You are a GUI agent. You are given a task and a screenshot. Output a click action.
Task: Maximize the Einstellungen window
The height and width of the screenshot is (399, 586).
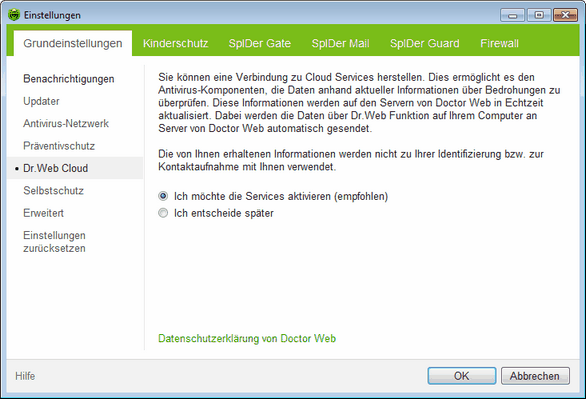pyautogui.click(x=539, y=15)
